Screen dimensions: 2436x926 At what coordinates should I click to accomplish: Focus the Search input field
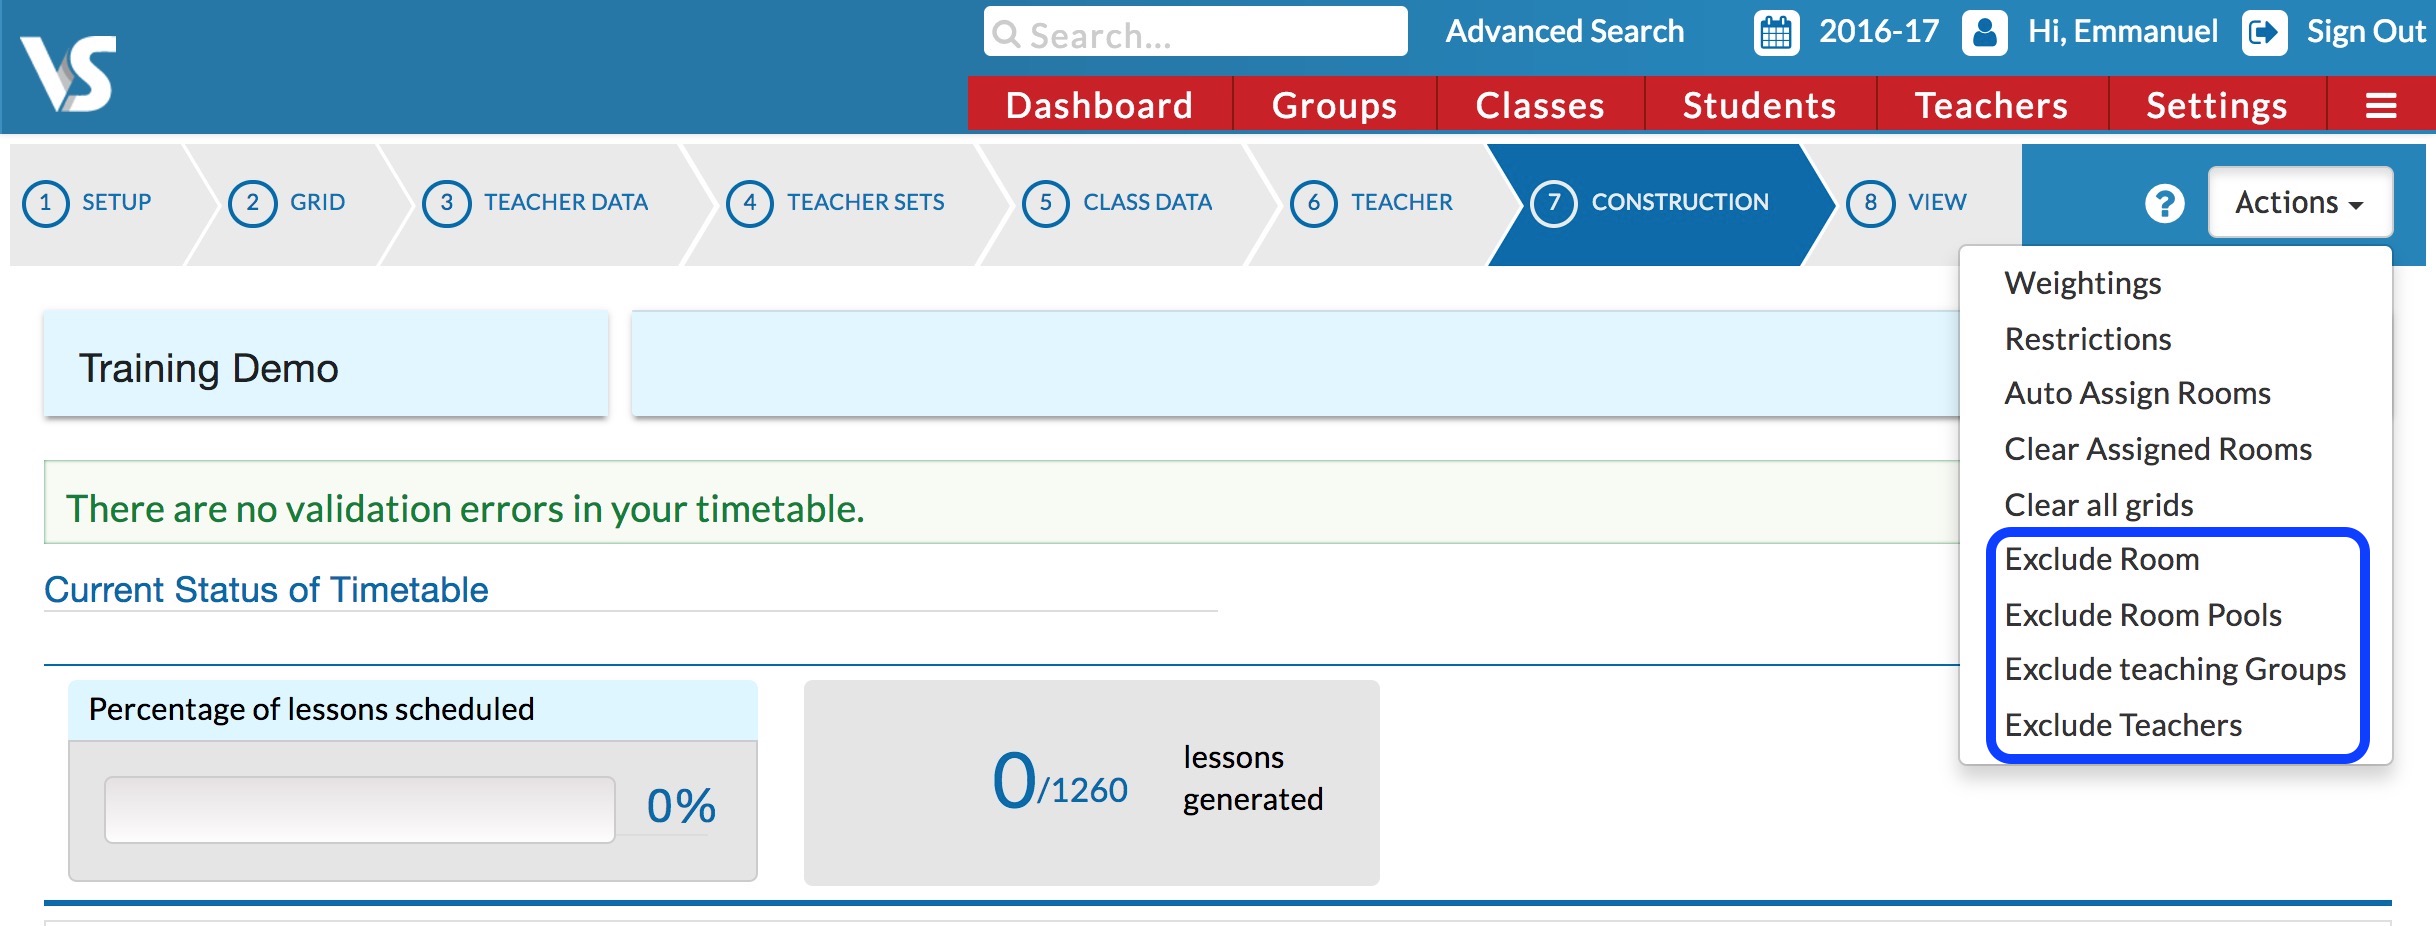1195,32
